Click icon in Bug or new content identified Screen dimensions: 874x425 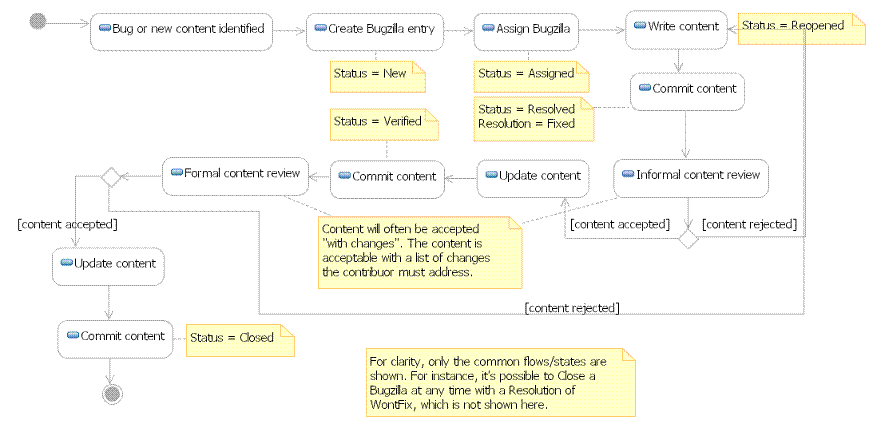103,29
